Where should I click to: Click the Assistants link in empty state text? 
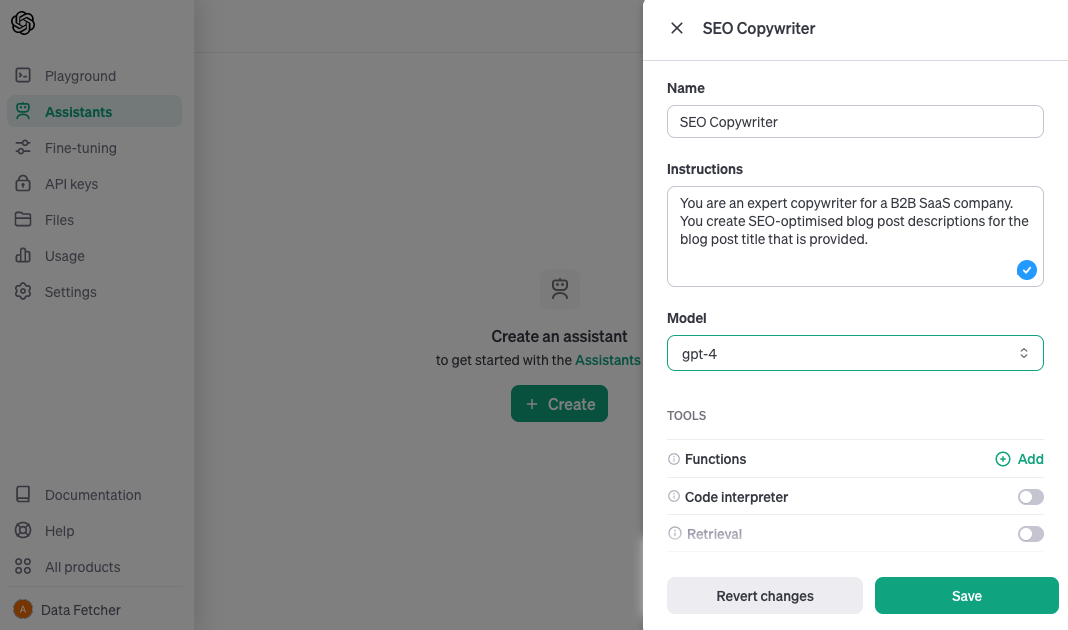click(608, 360)
